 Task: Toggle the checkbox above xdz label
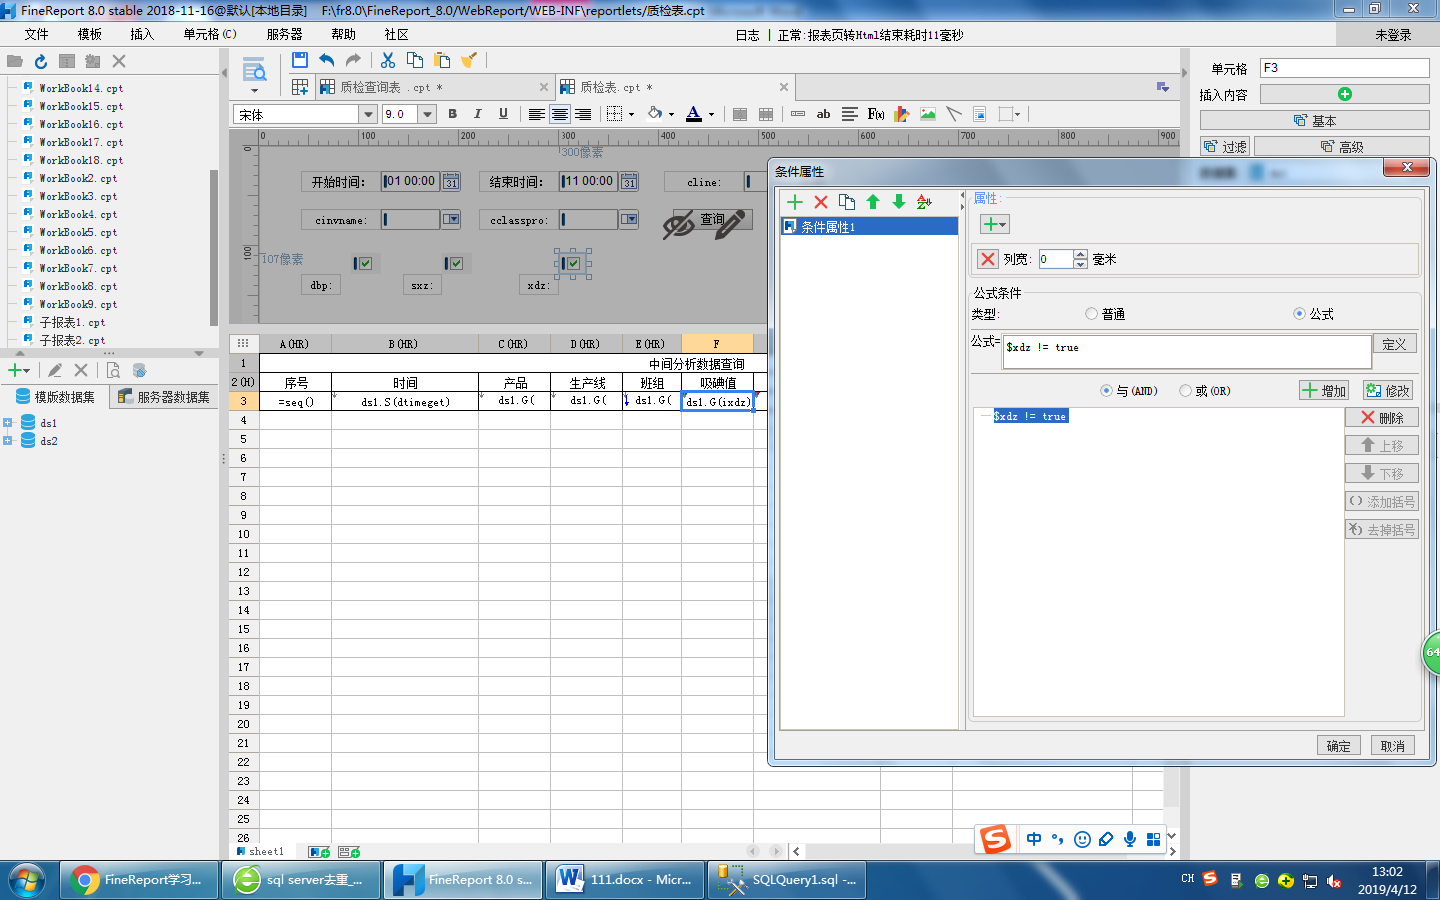573,263
